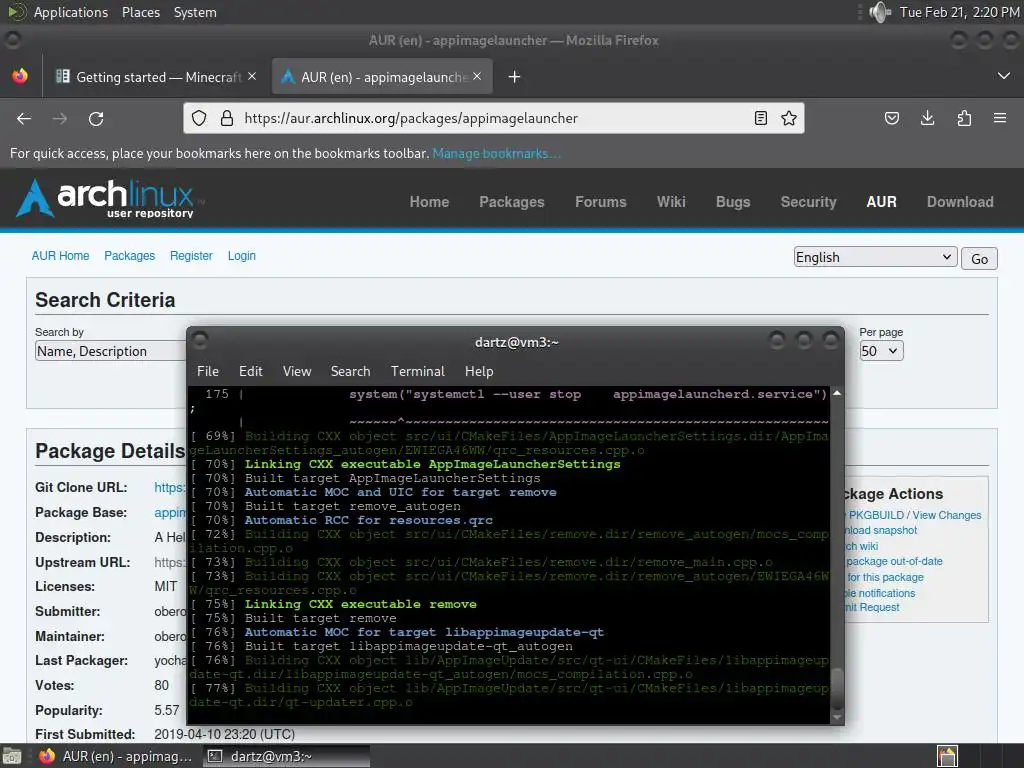The image size is (1024, 768).
Task: Go back one page in Firefox
Action: 24,118
